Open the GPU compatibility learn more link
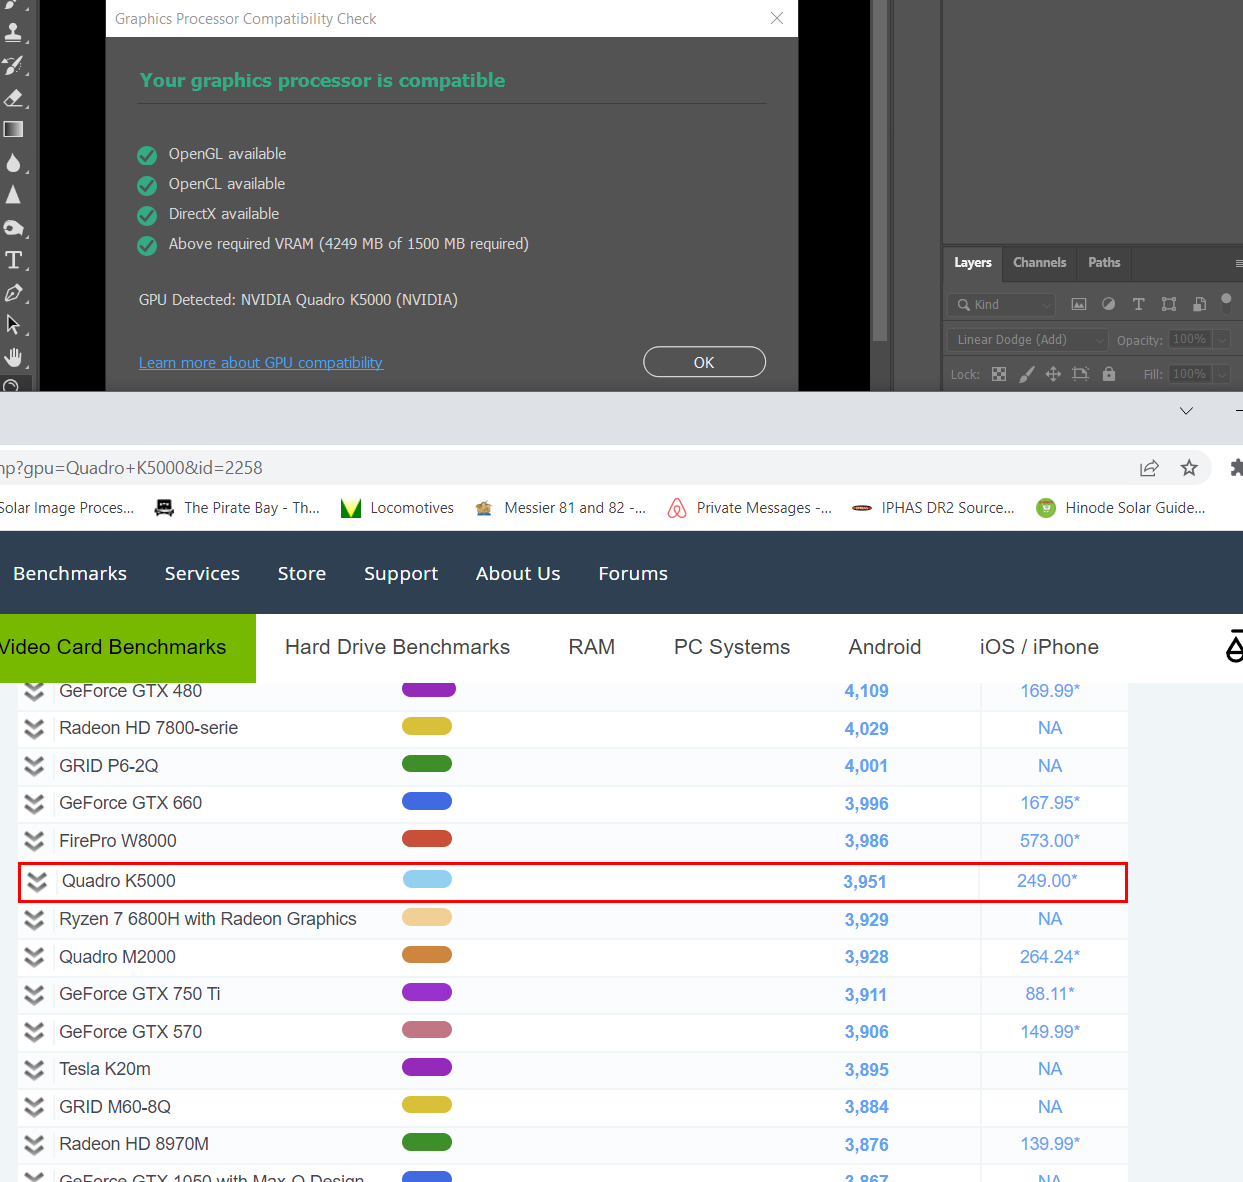The width and height of the screenshot is (1243, 1182). (260, 362)
